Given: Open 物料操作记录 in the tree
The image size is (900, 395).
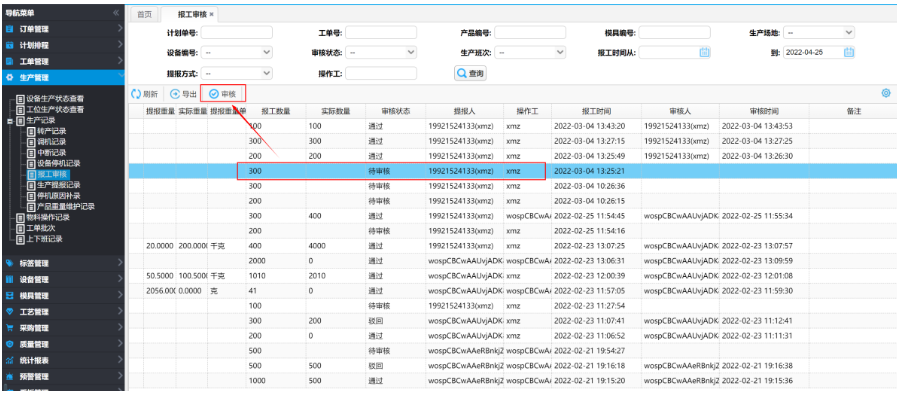Looking at the screenshot, I should point(48,218).
